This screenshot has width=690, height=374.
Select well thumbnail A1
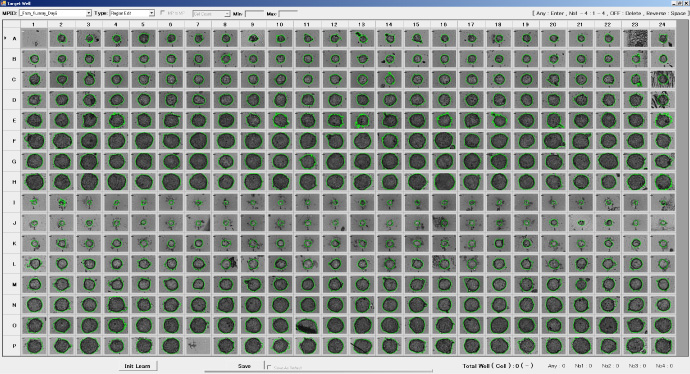[x=34, y=39]
